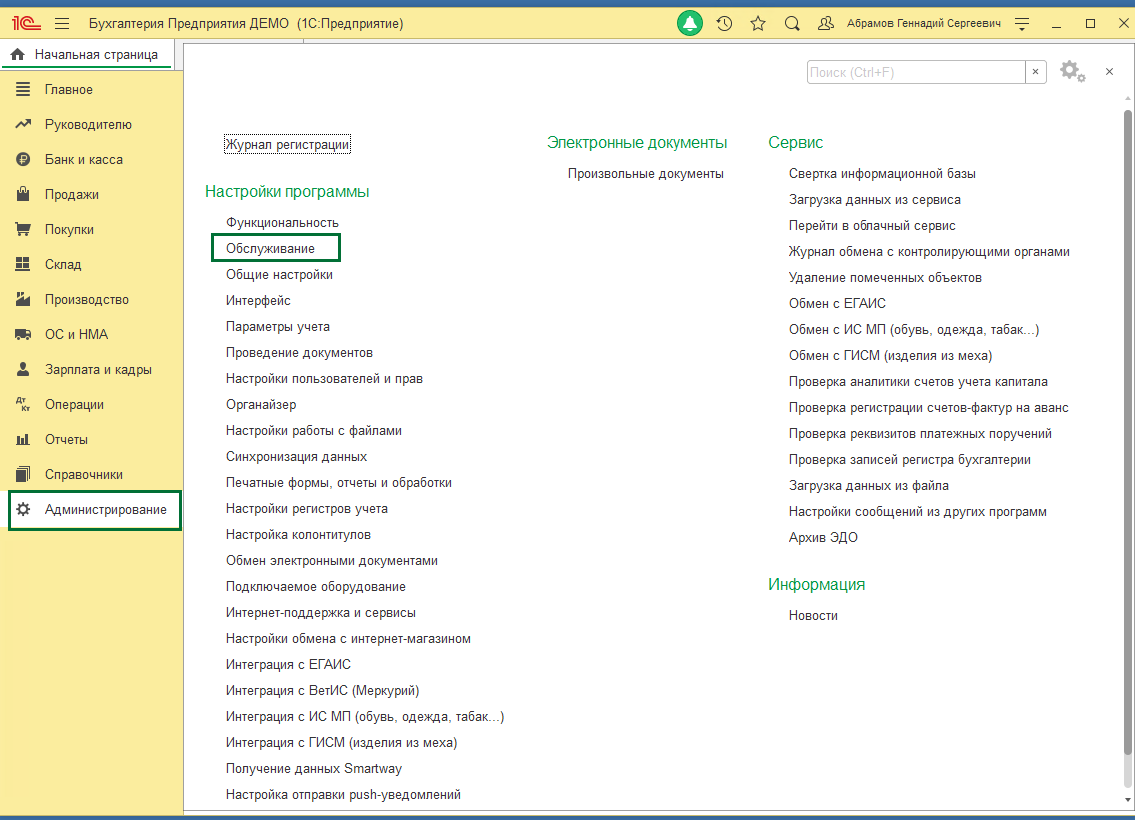
Task: Open Свертка информационной базы
Action: tap(882, 174)
